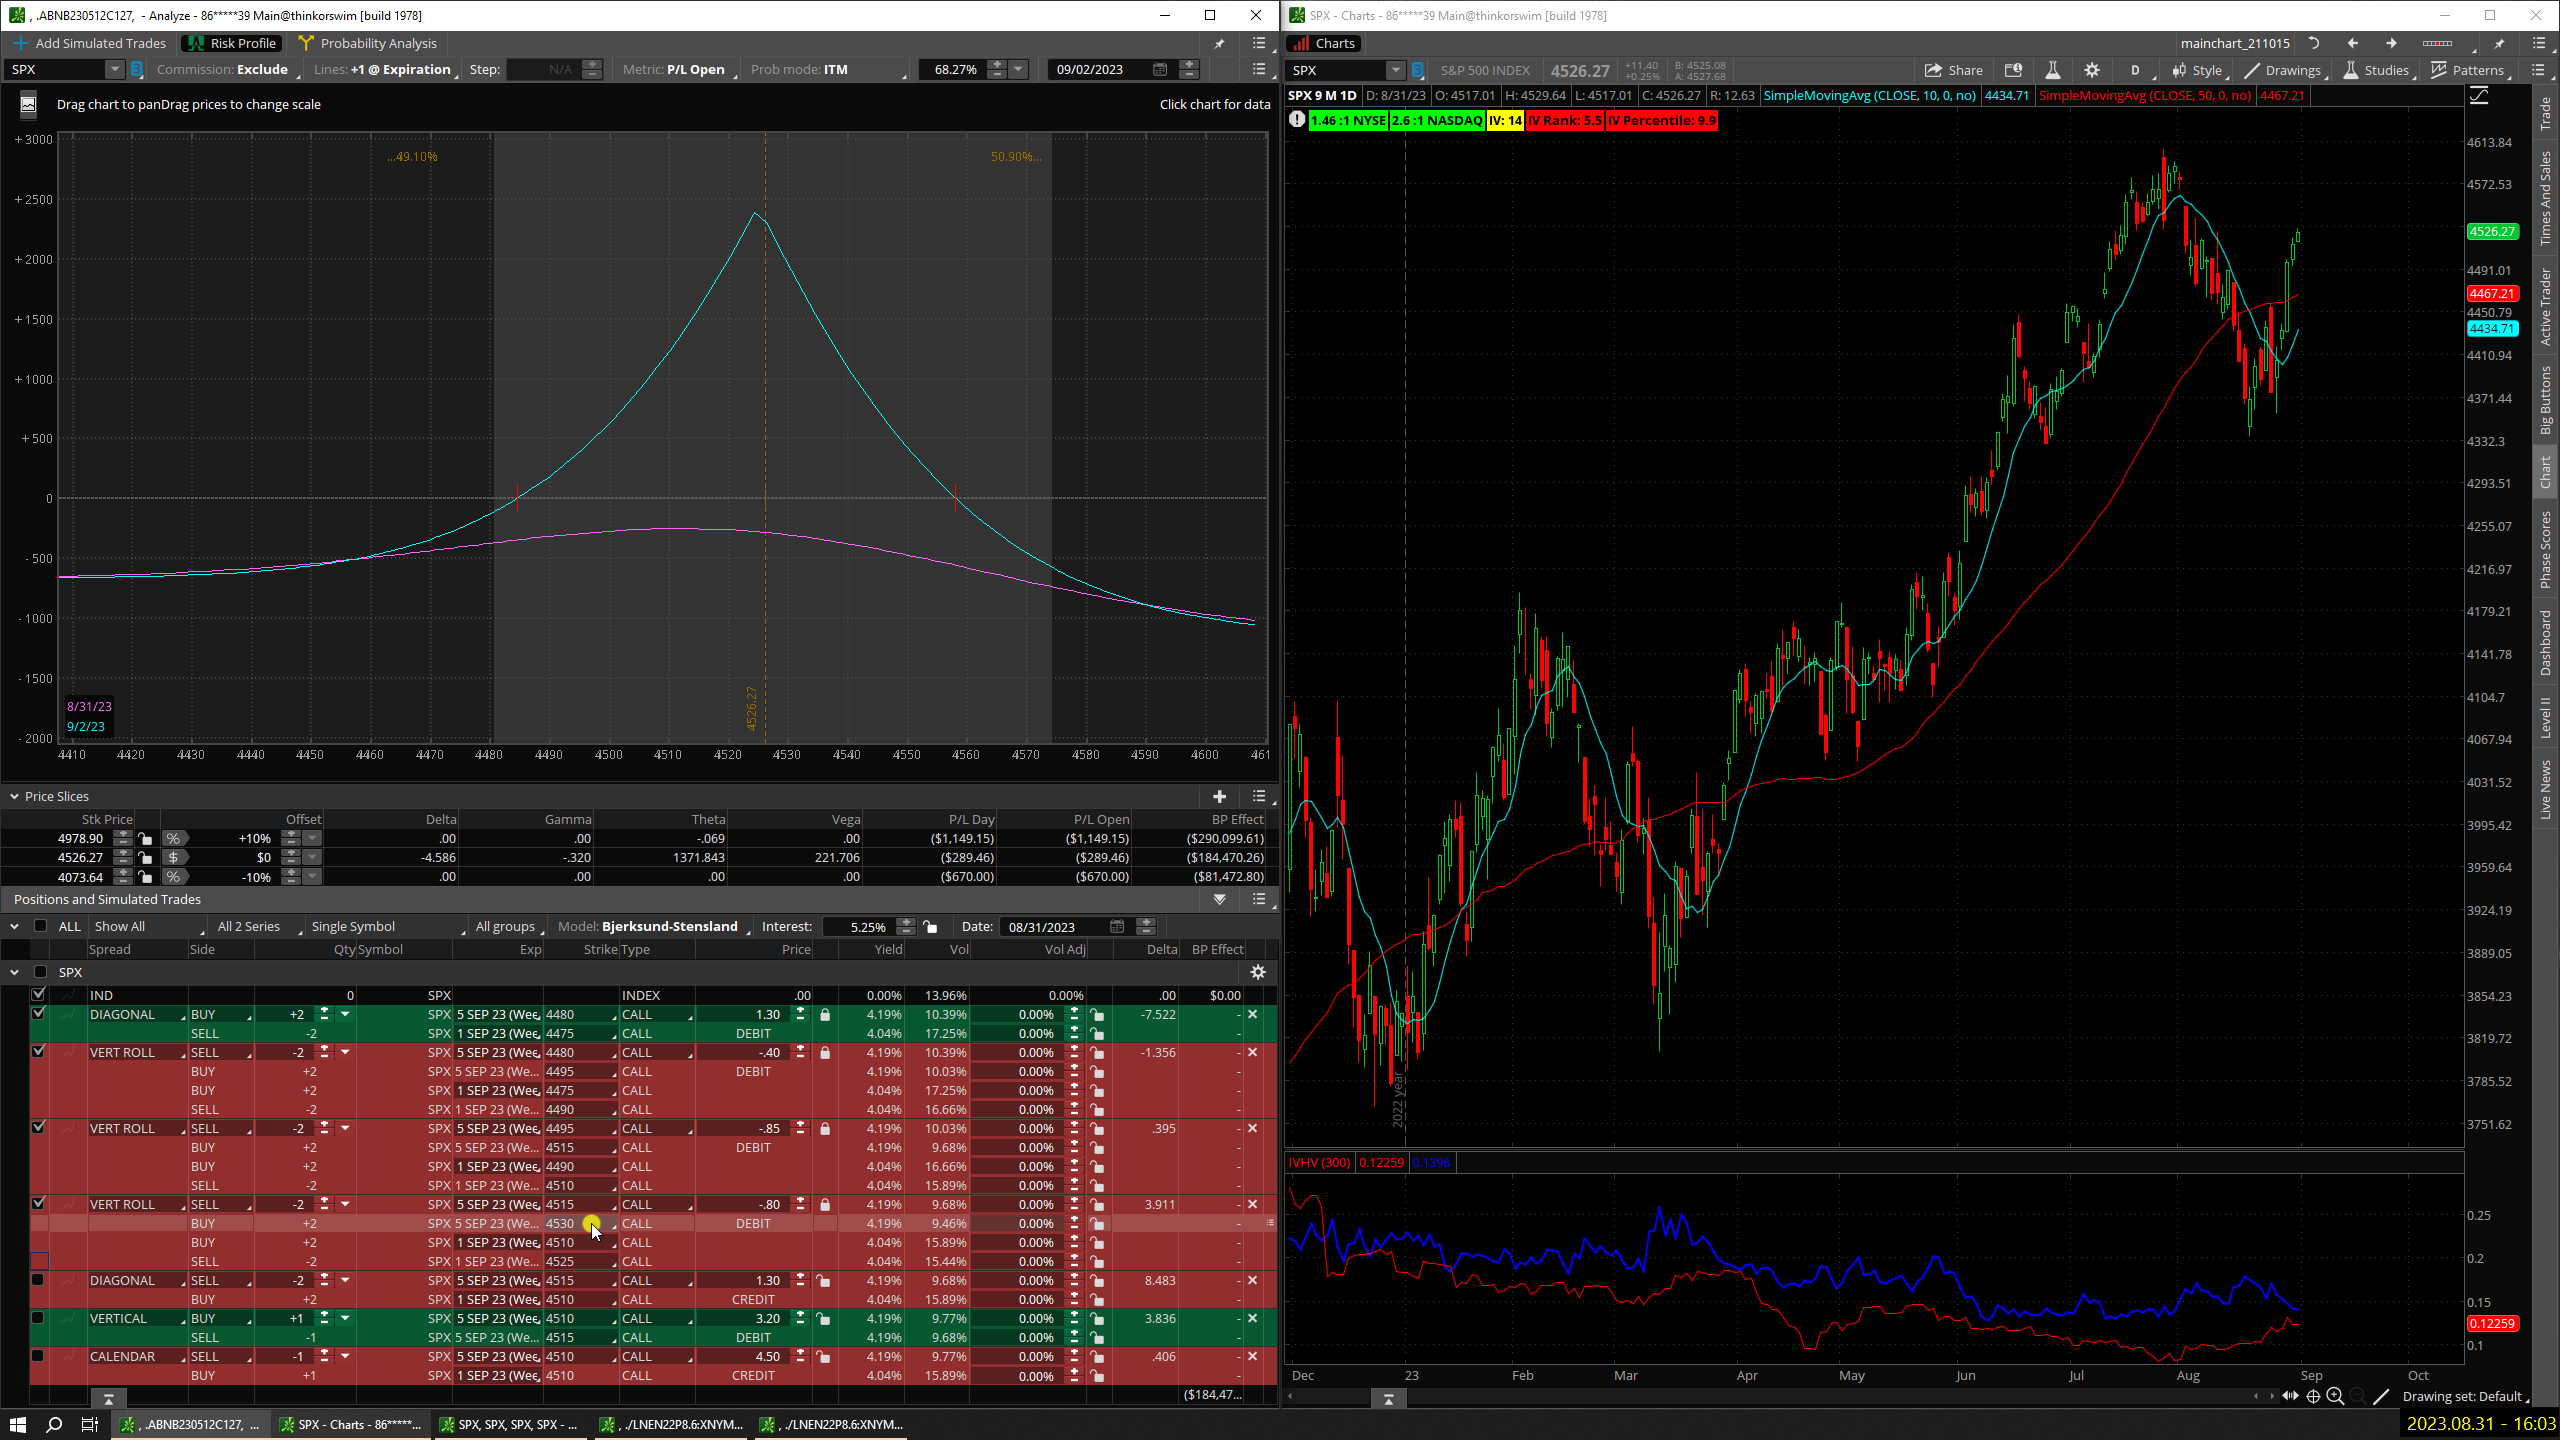Open settings gear in SPX positions row
The image size is (2560, 1440).
pos(1258,972)
